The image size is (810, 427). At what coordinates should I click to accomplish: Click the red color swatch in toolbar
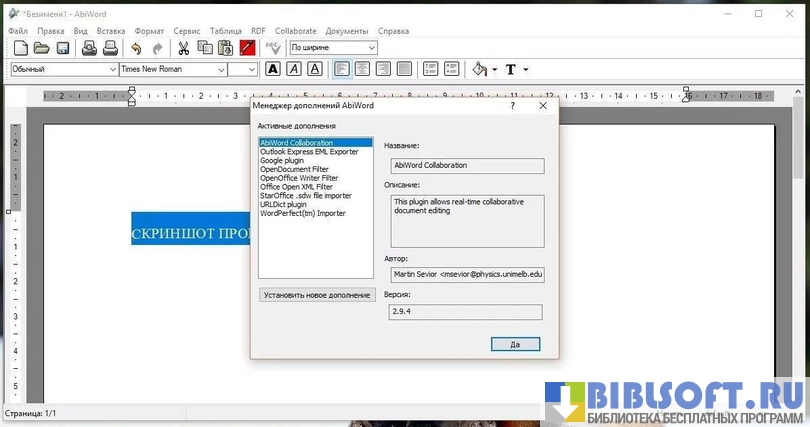pyautogui.click(x=247, y=48)
